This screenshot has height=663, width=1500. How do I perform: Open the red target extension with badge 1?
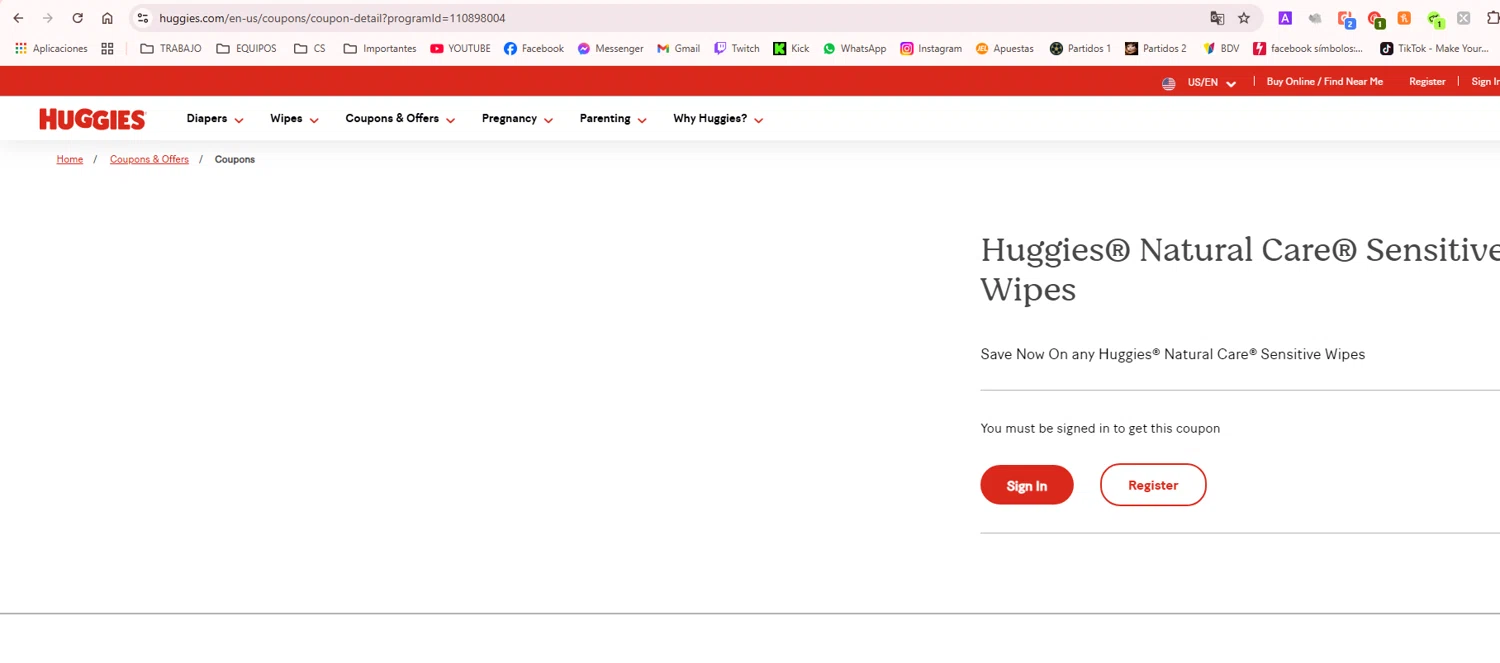1376,19
